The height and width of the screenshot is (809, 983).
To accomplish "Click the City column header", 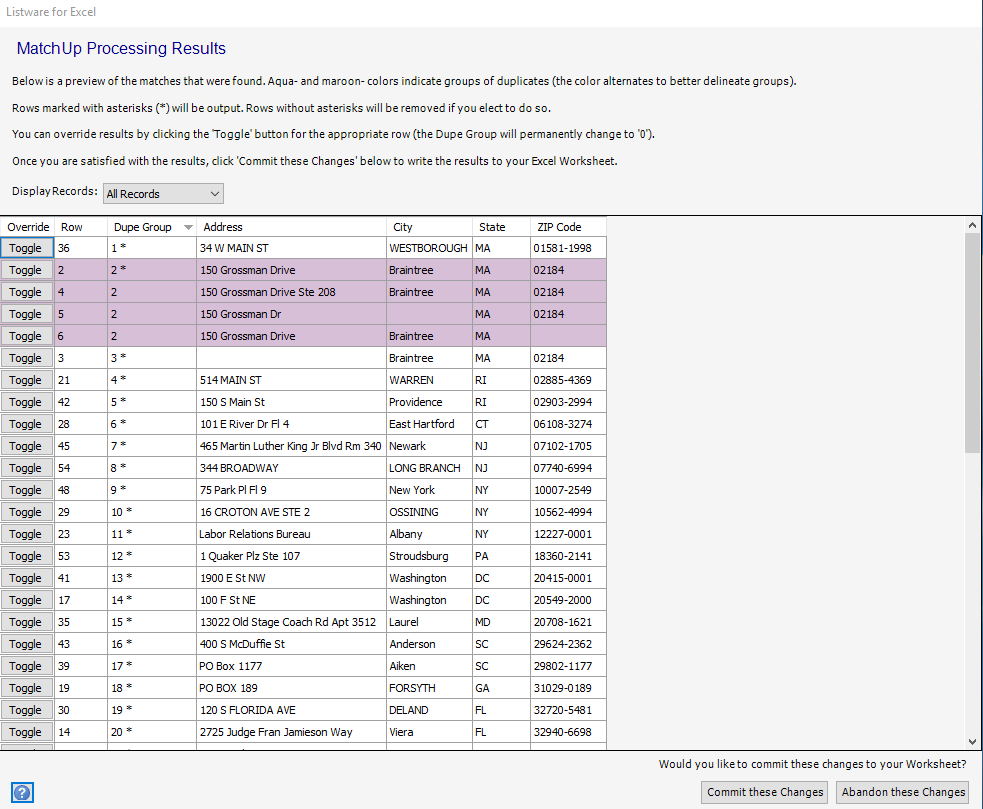I will pyautogui.click(x=428, y=227).
